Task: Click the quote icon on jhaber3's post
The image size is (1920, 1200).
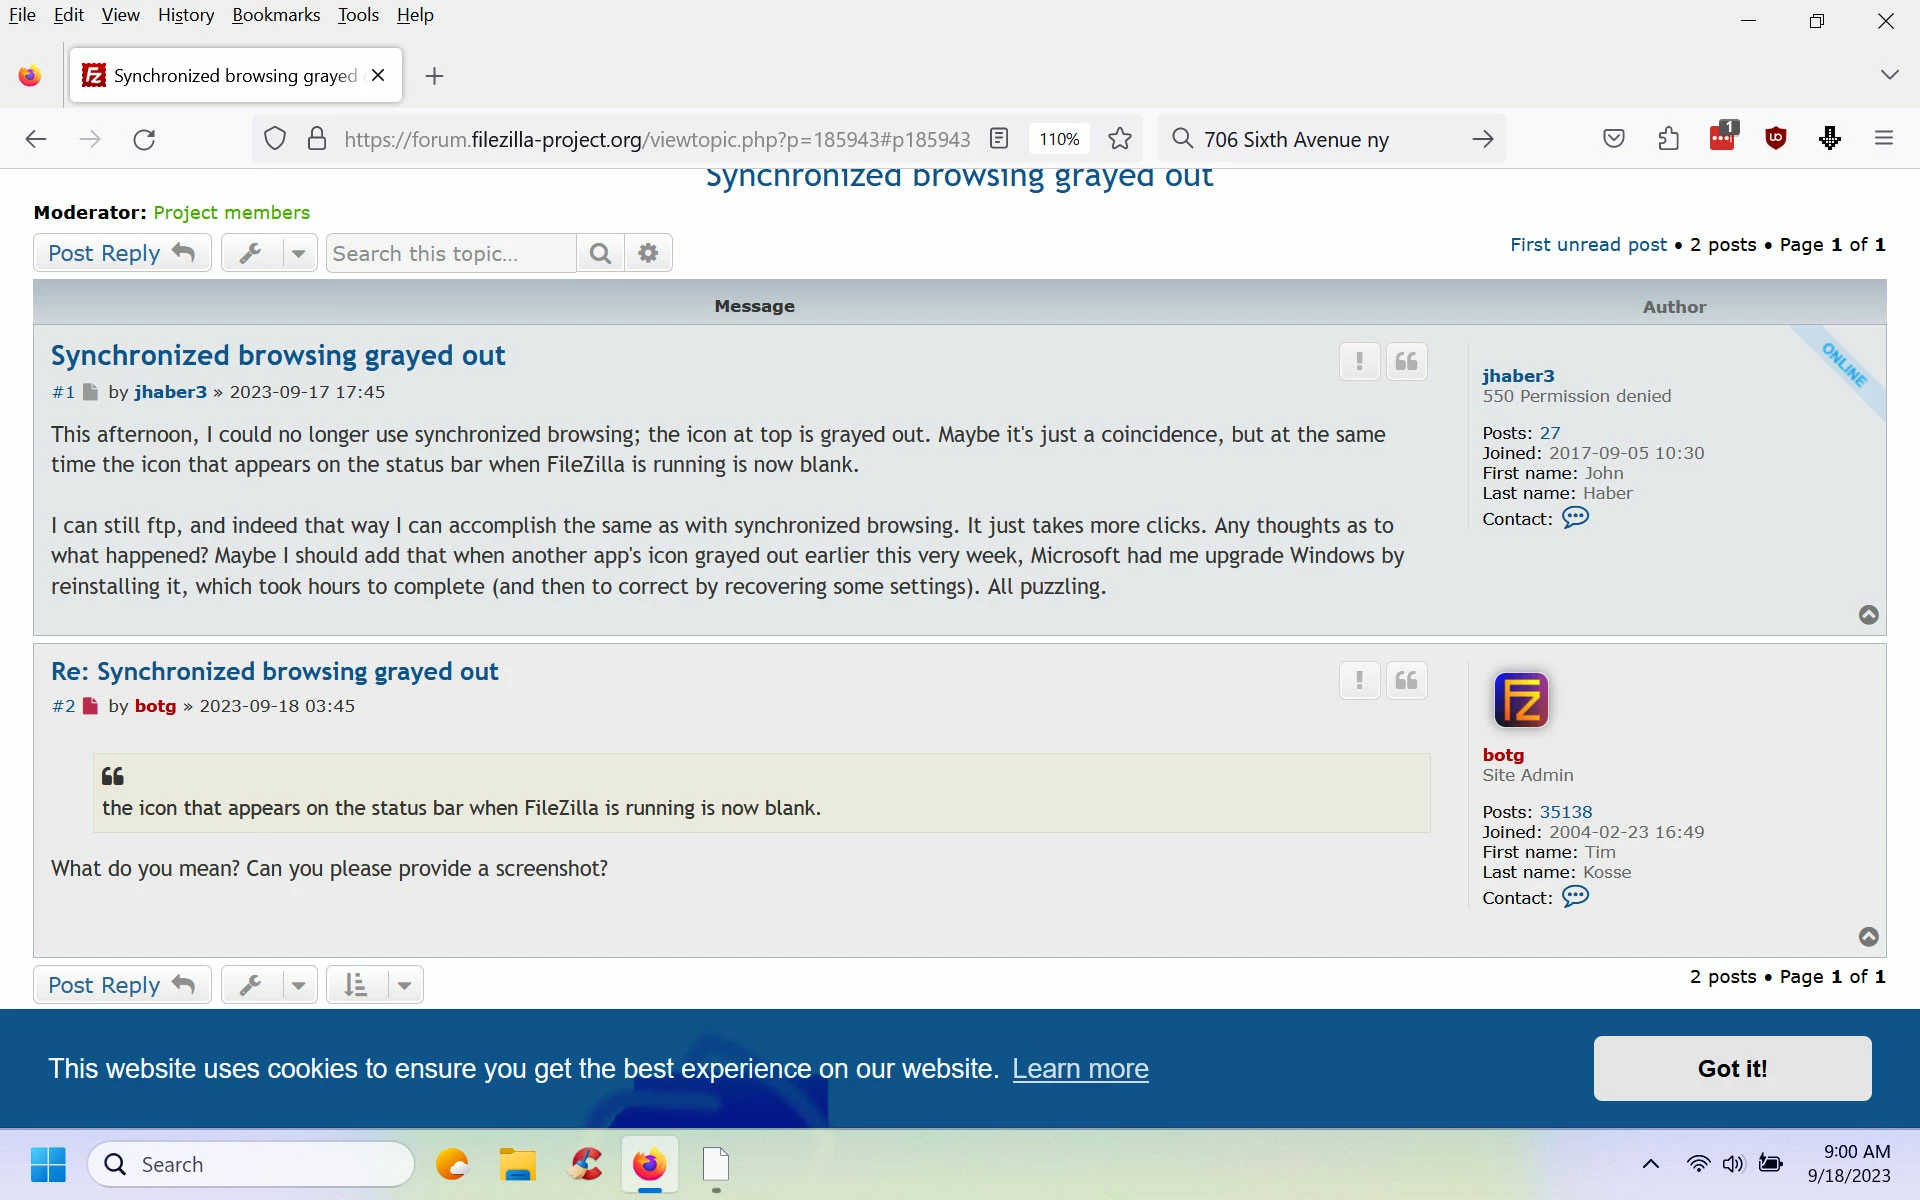Action: (x=1406, y=362)
